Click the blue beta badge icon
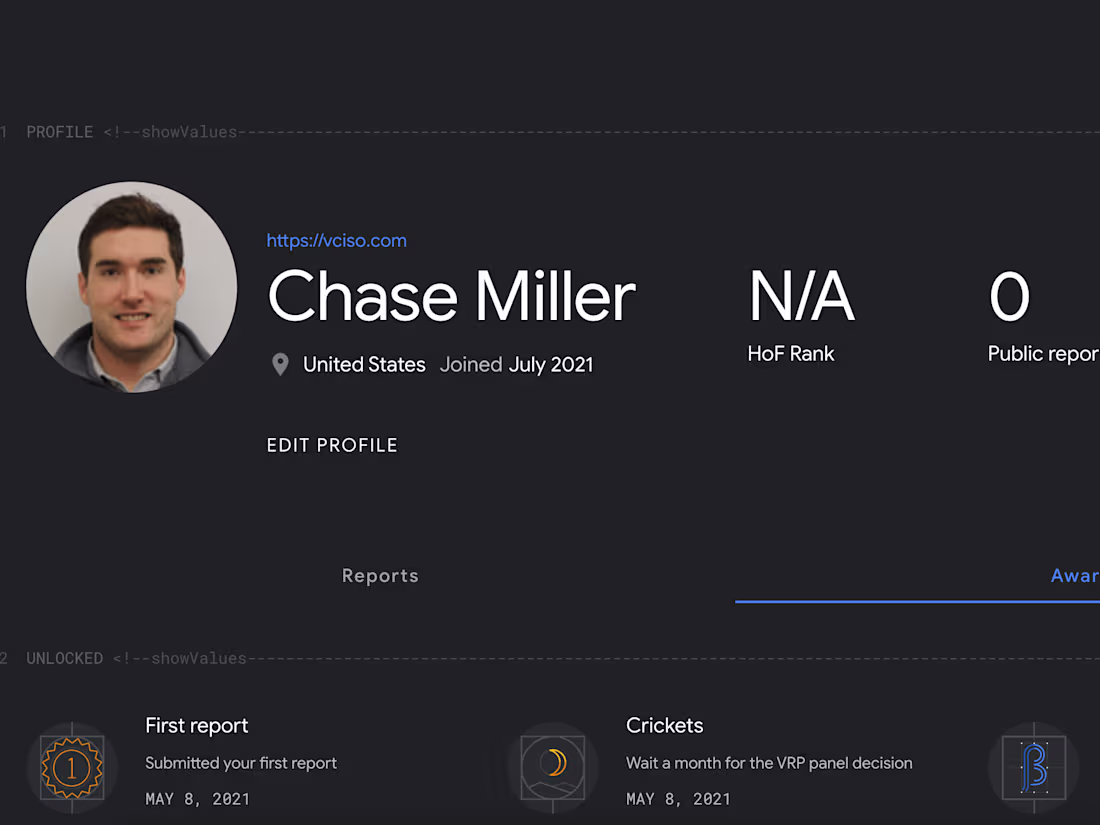 (1032, 766)
